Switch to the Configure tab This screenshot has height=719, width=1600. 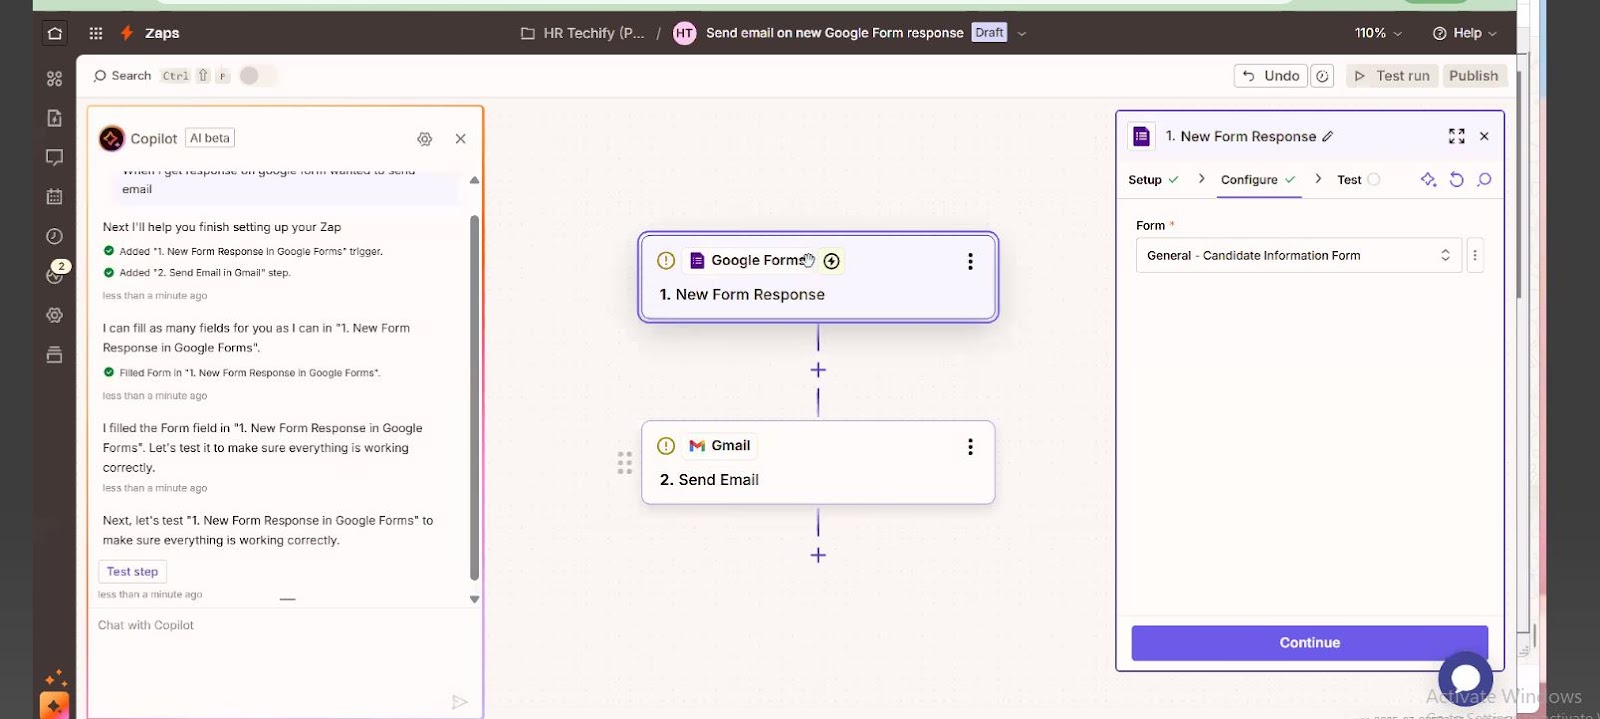click(x=1258, y=180)
